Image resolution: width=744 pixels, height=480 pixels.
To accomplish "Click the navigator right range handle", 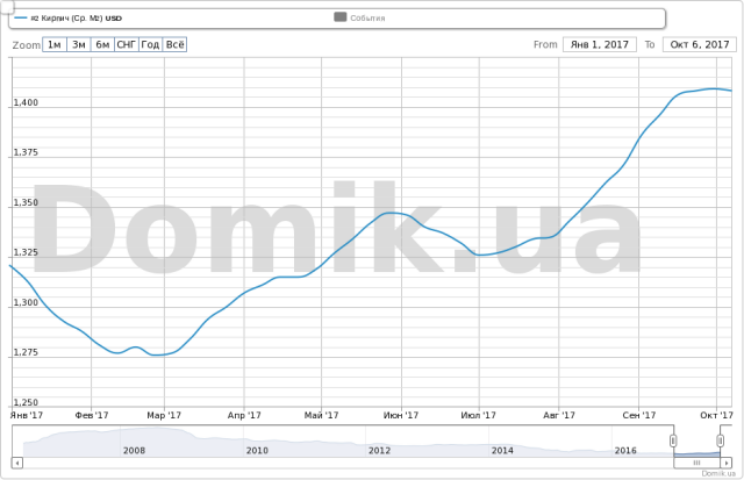I will coord(720,441).
